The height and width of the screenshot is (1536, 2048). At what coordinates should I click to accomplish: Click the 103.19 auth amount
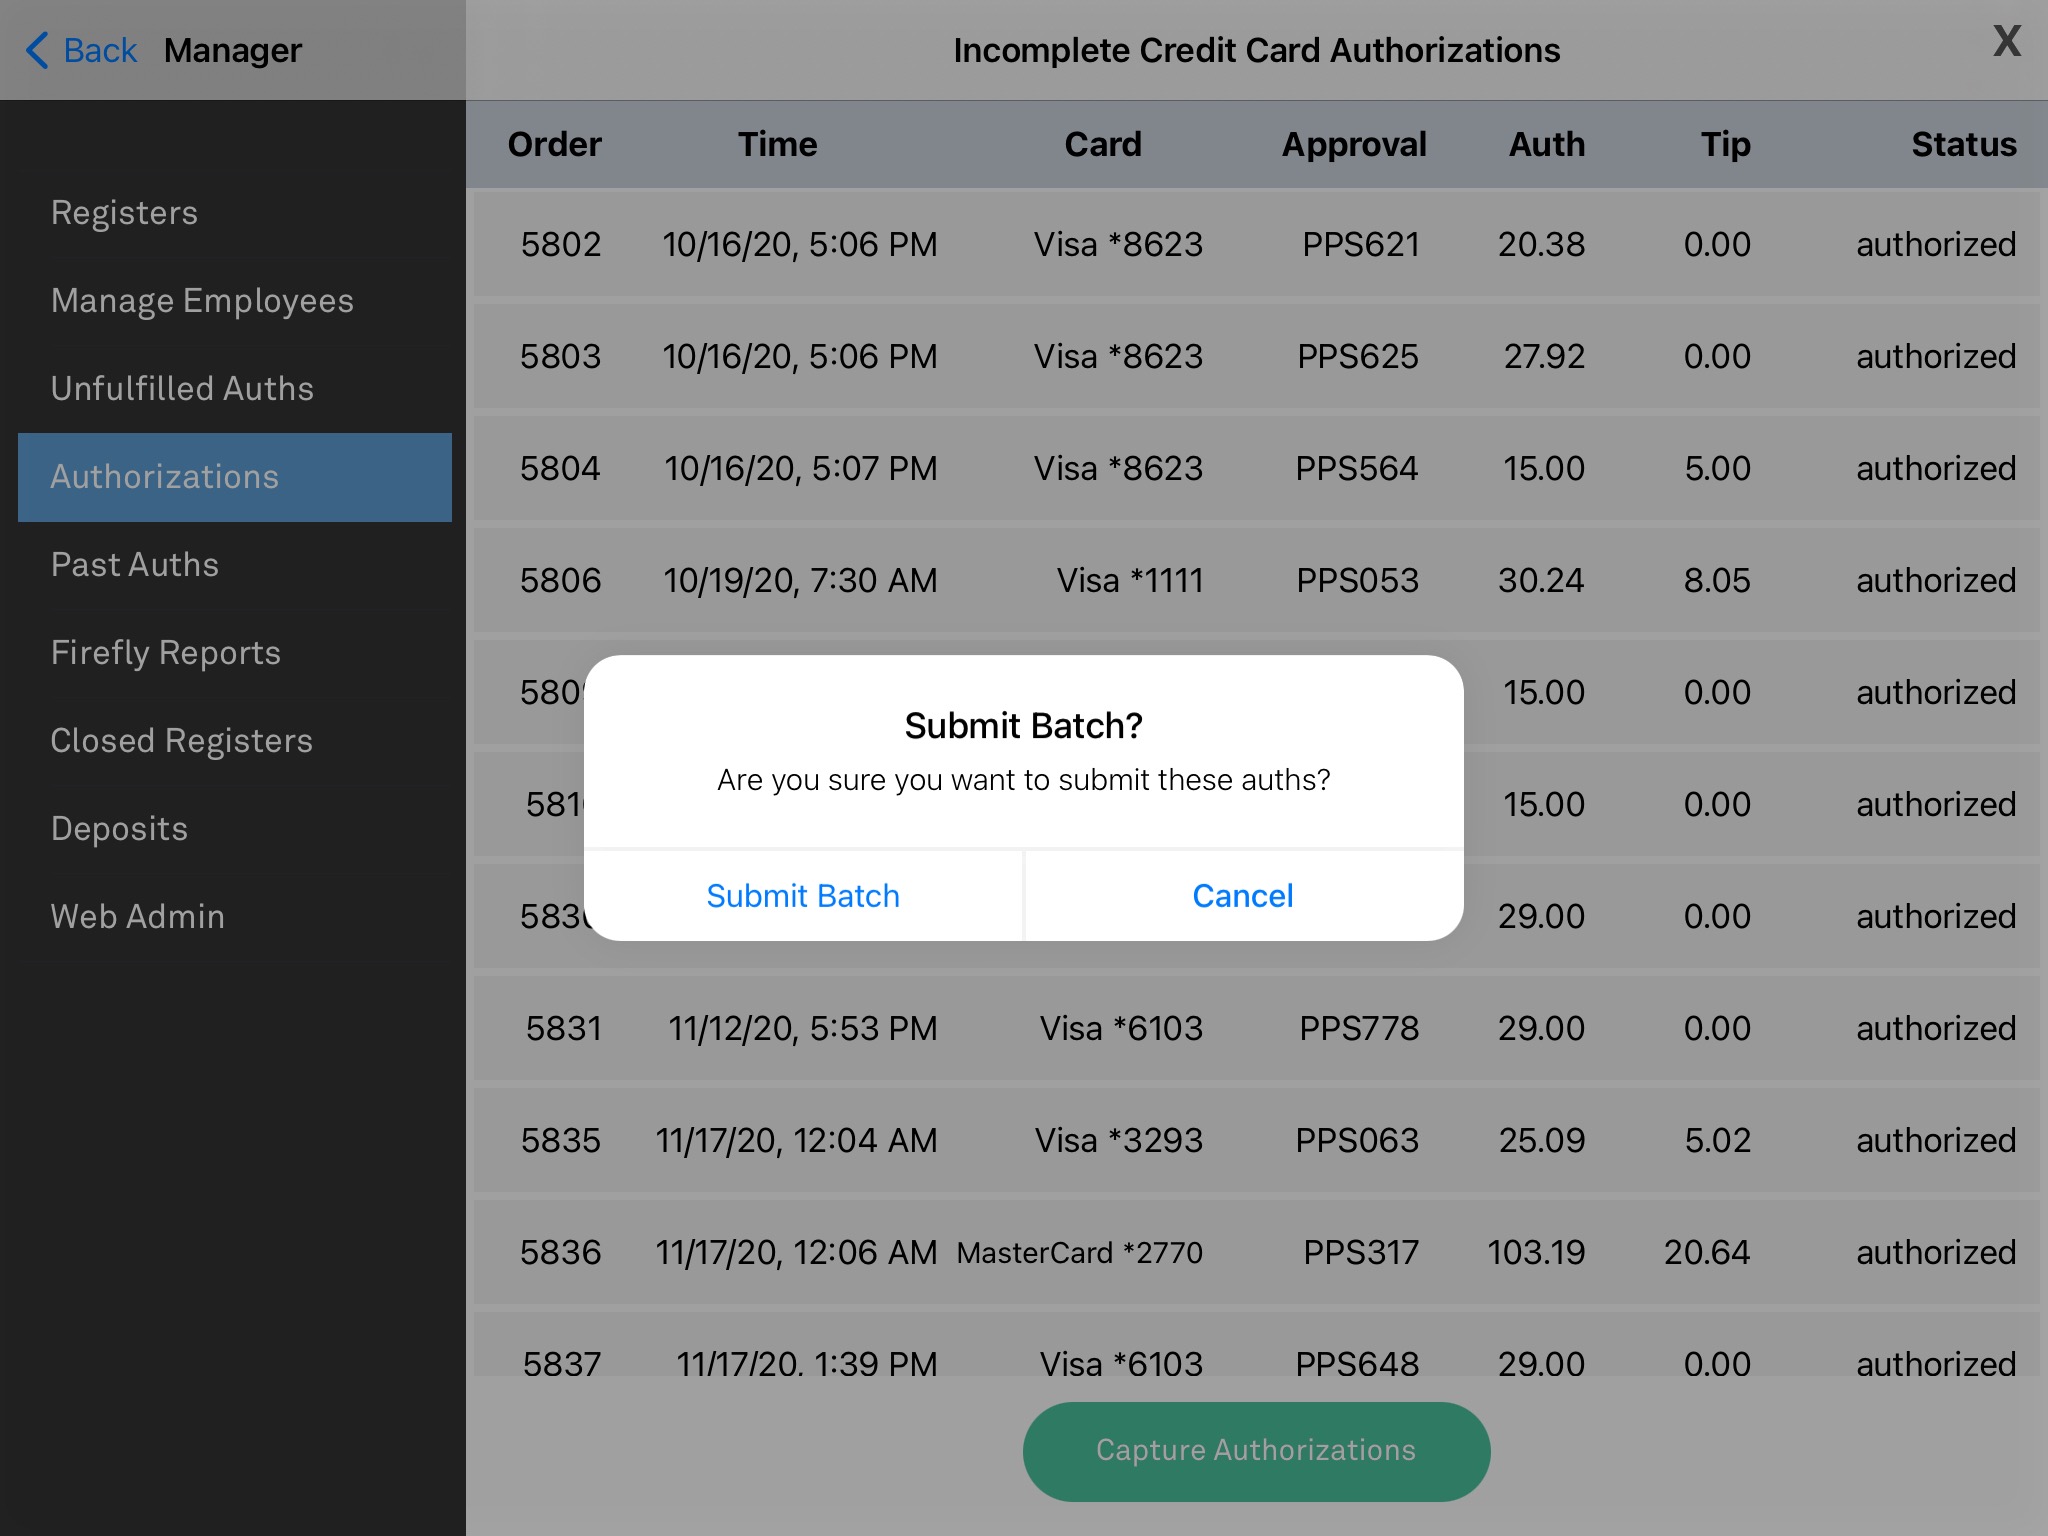click(1536, 1252)
